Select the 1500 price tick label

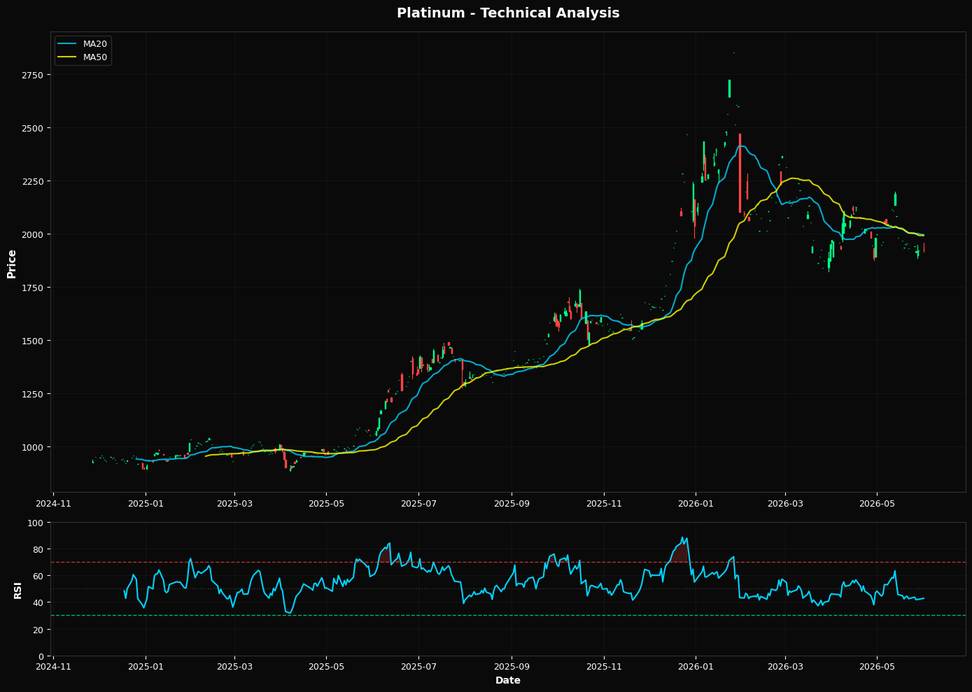[x=32, y=341]
